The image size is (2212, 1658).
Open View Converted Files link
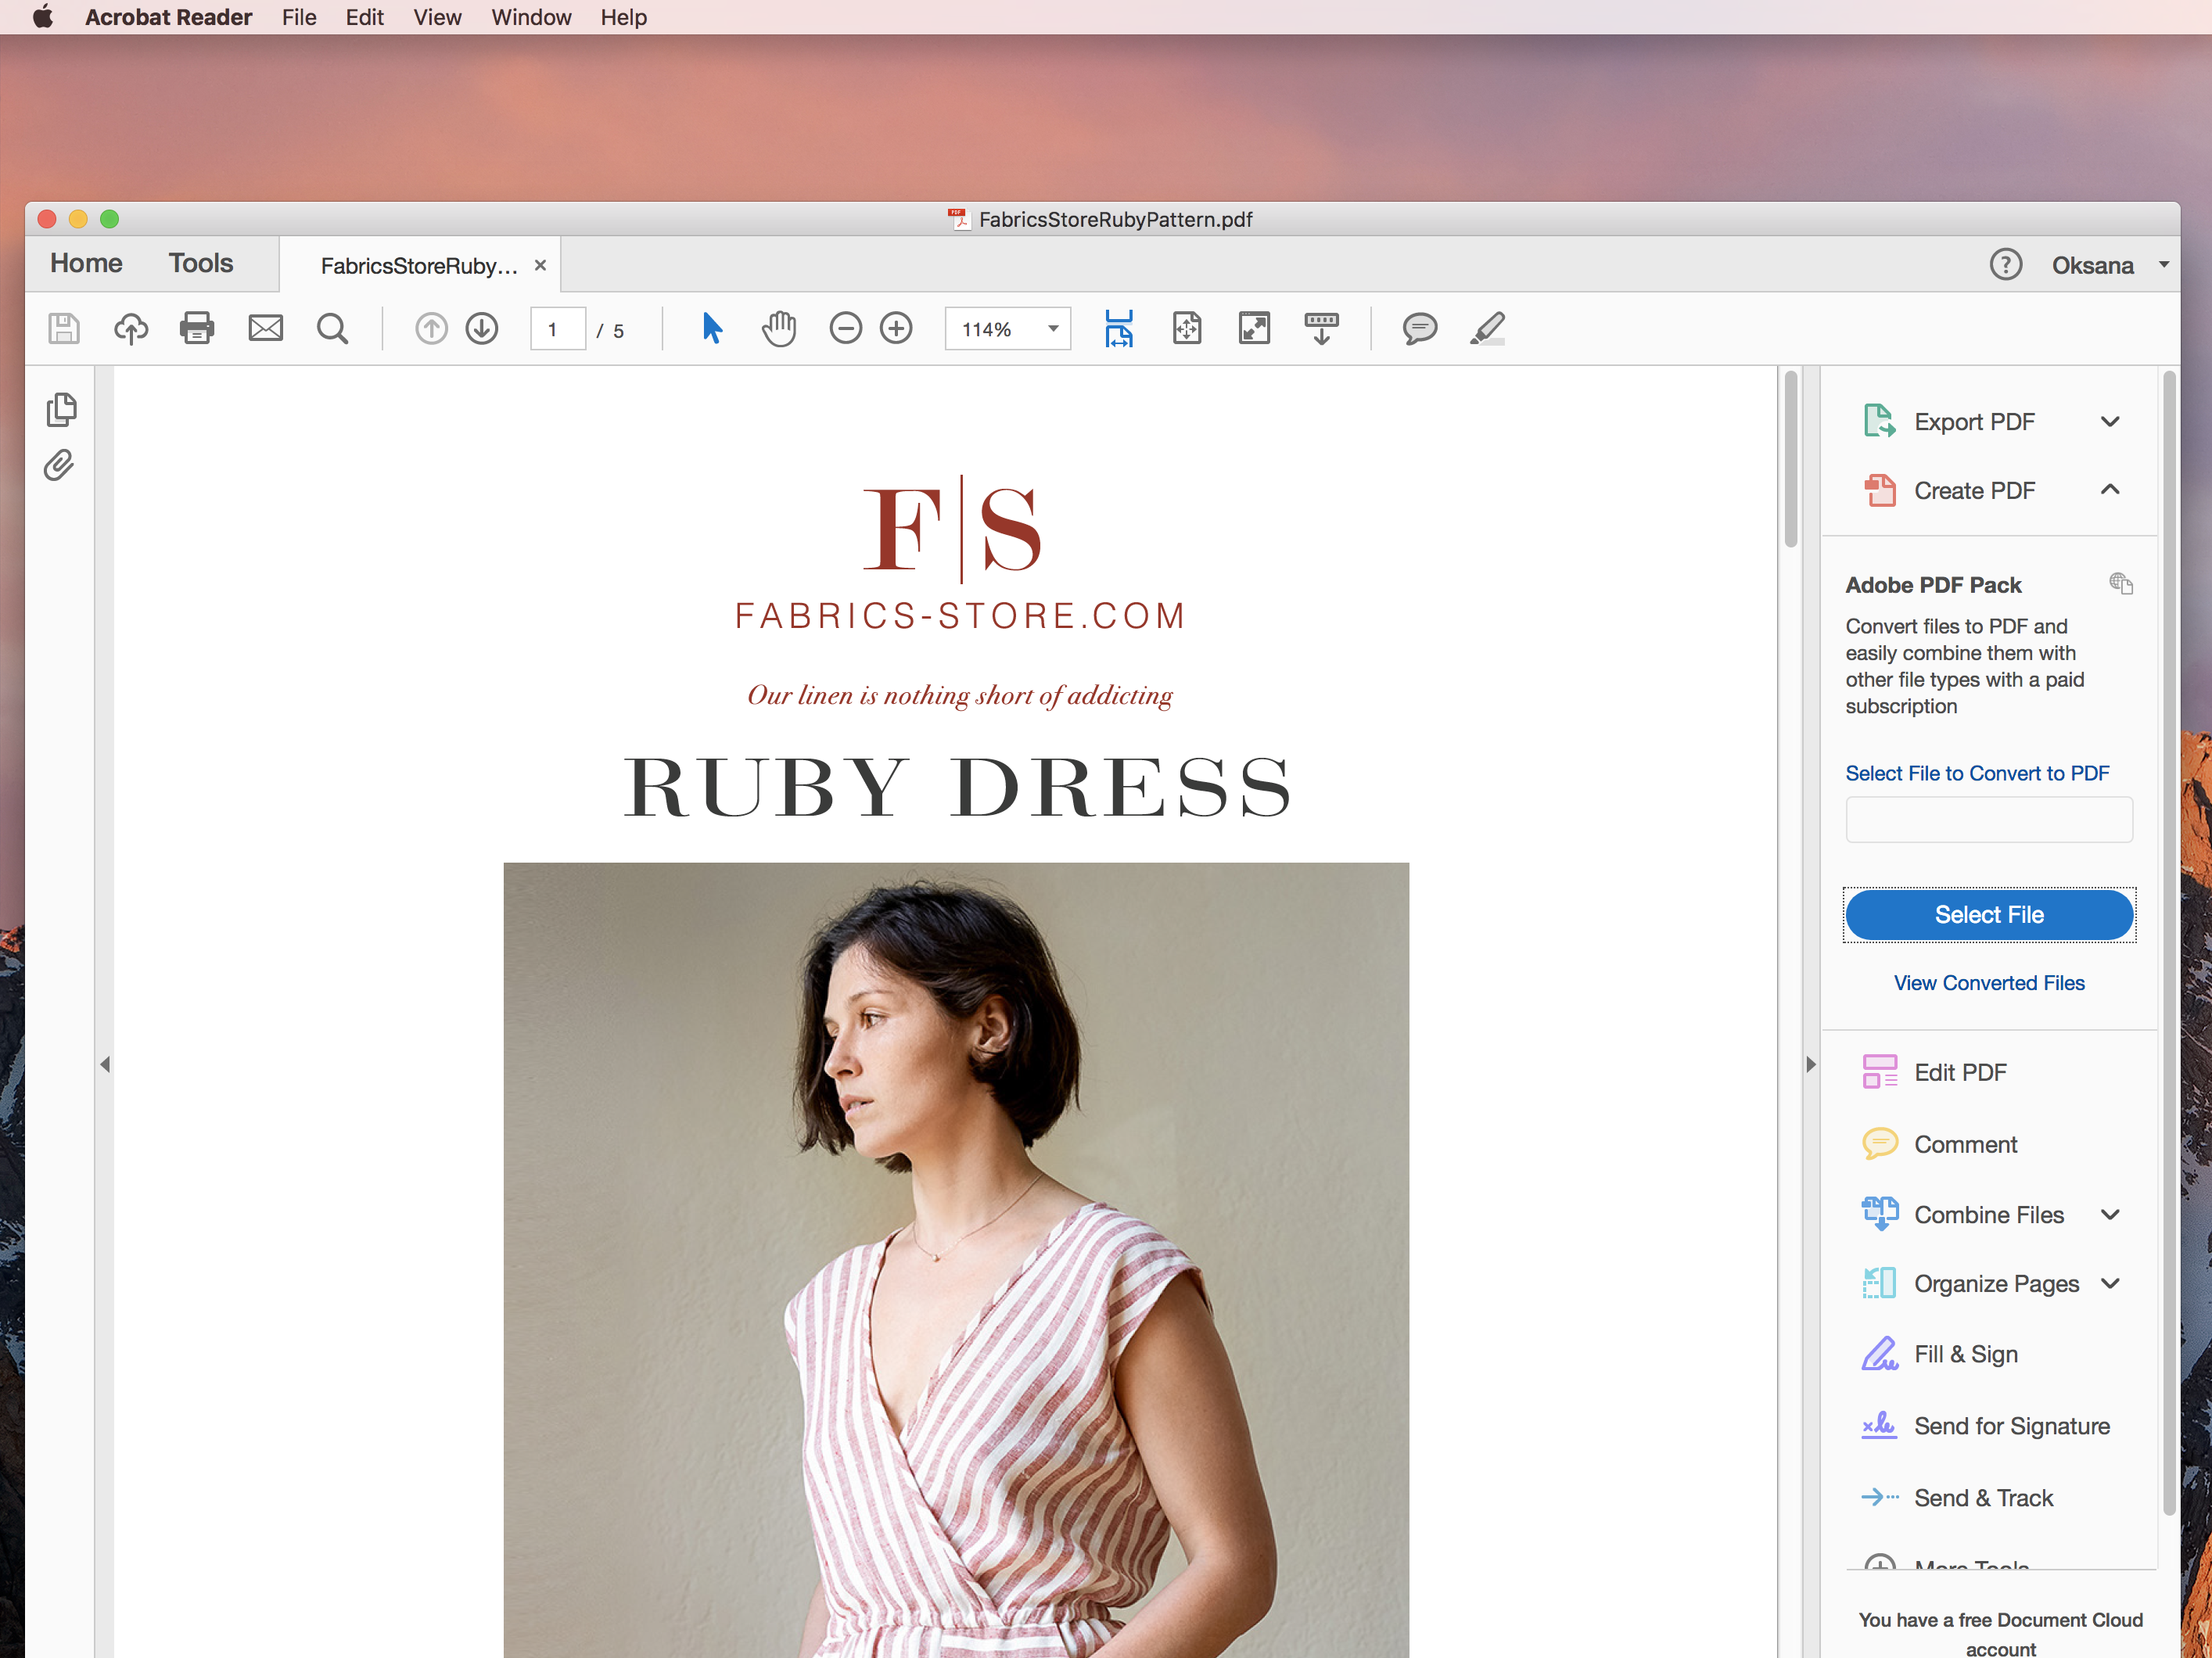1988,983
